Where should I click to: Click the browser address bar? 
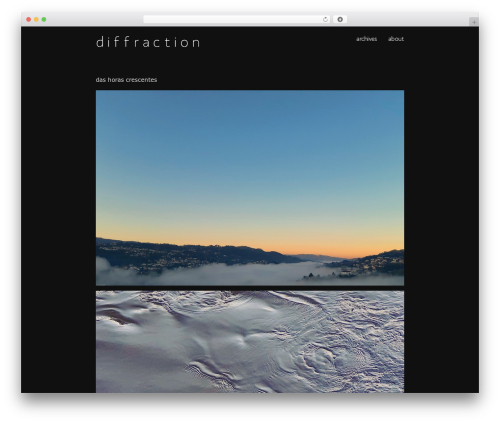tap(237, 20)
